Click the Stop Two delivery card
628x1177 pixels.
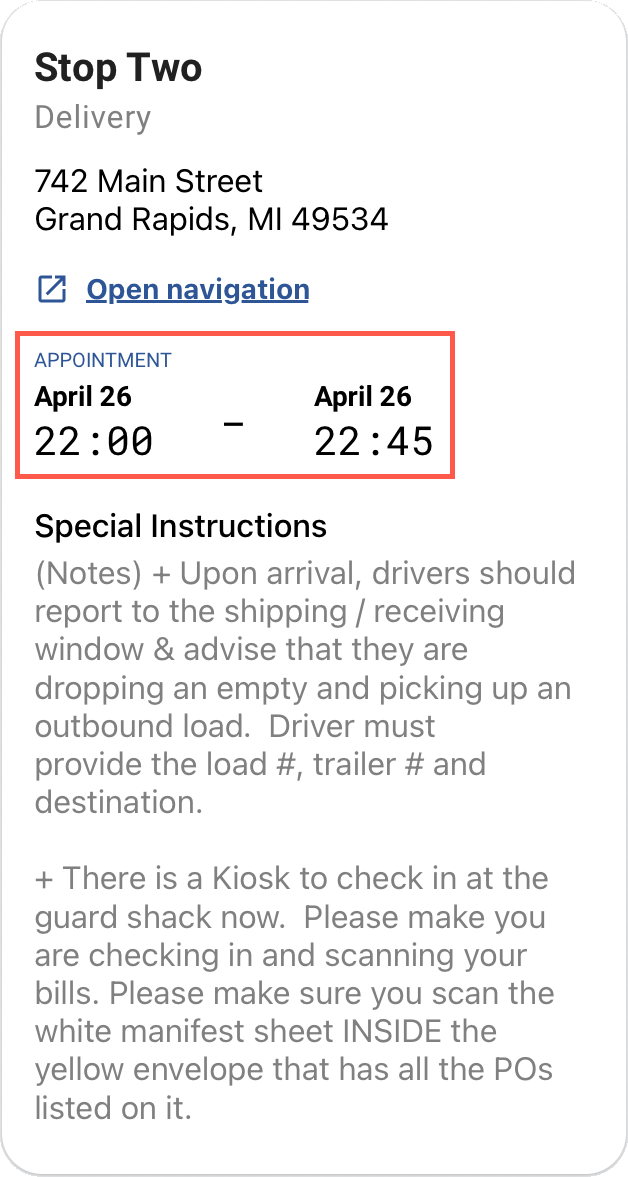[x=314, y=588]
